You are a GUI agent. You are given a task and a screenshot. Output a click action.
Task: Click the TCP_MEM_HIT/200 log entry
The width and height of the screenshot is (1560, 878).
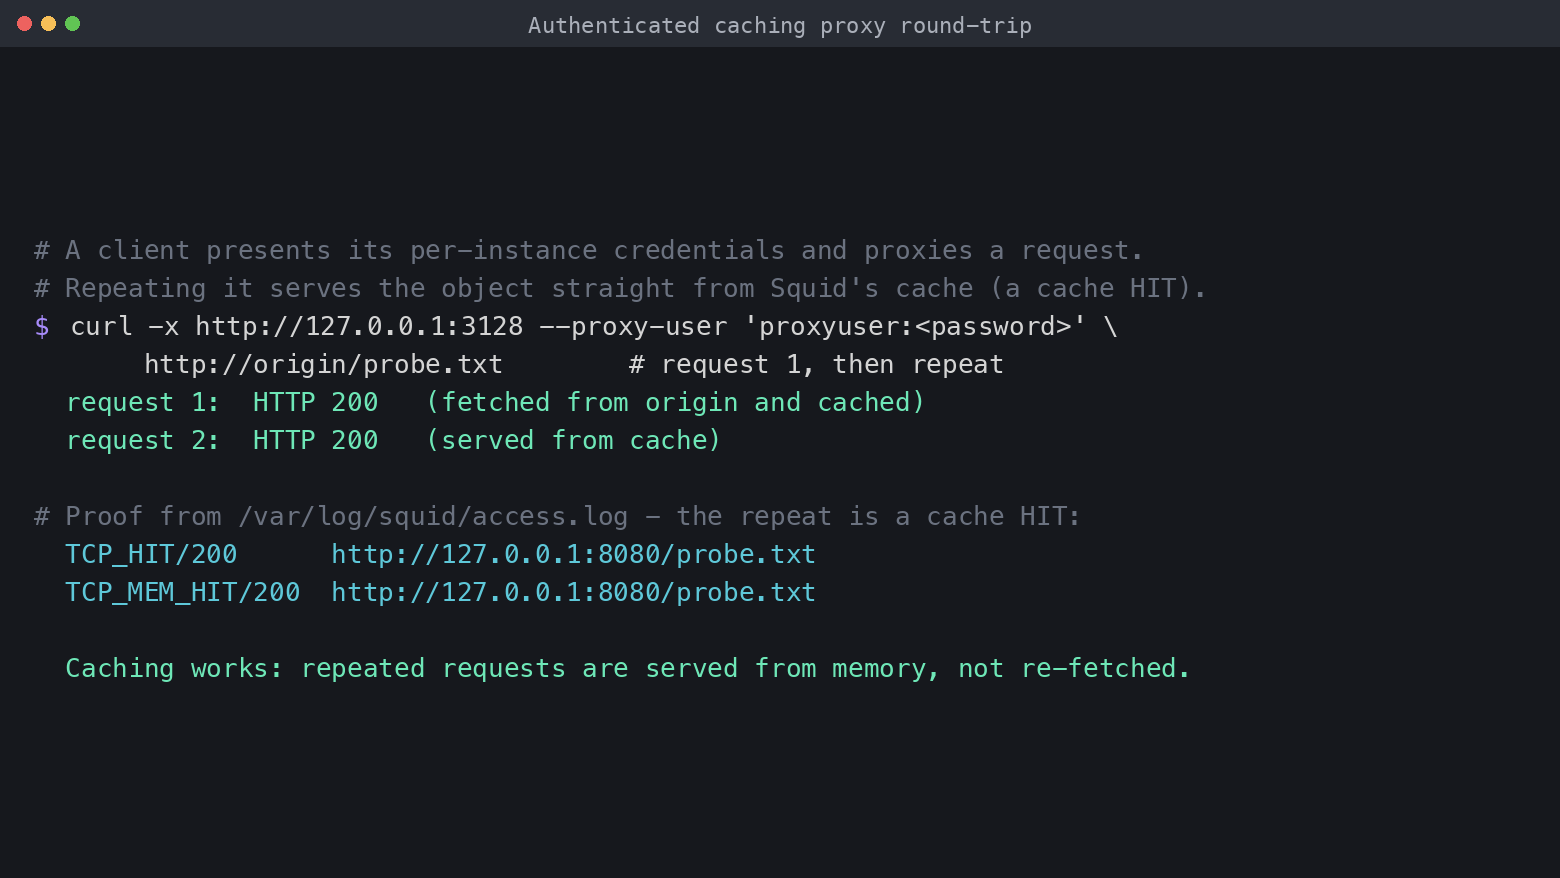[x=183, y=592]
